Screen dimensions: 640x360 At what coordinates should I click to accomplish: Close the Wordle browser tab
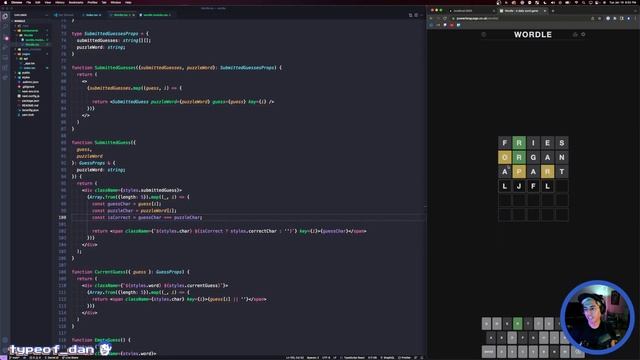coord(545,11)
